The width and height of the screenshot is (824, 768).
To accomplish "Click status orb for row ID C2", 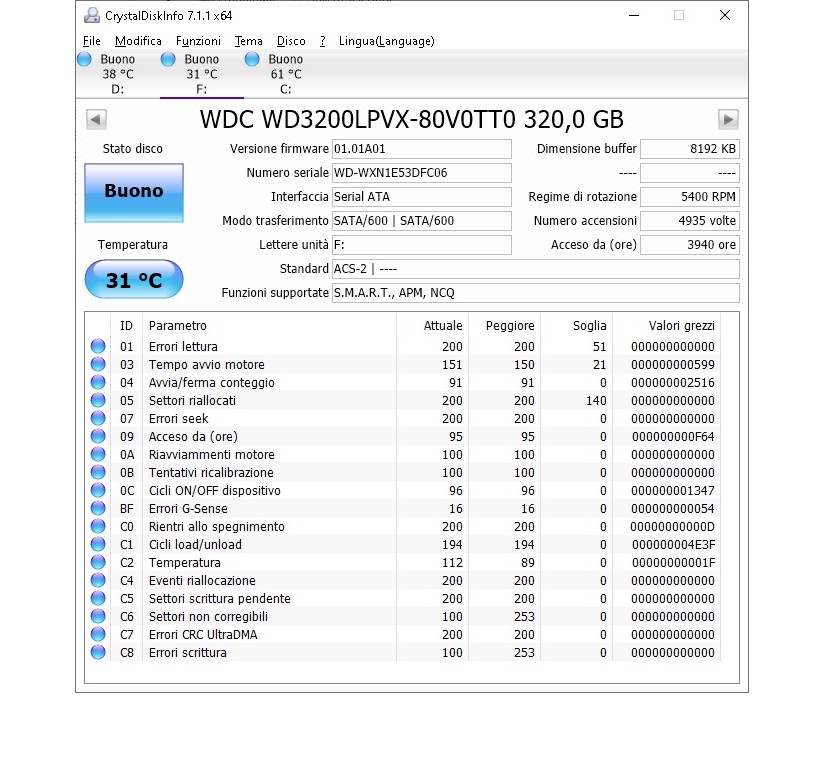I will (98, 562).
